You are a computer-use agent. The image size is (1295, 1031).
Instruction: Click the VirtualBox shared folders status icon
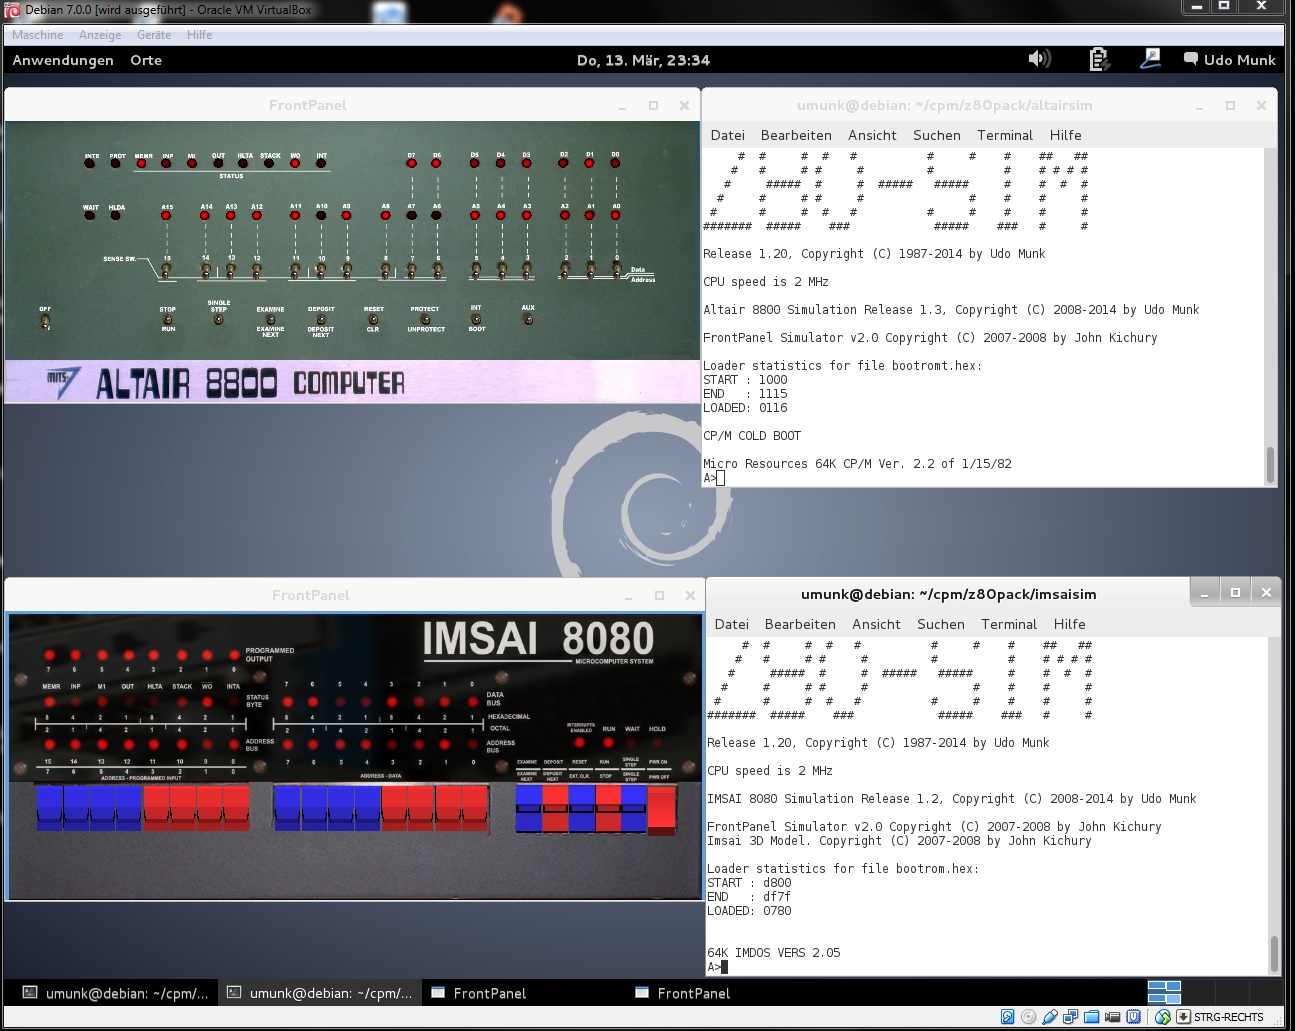coord(1091,1017)
